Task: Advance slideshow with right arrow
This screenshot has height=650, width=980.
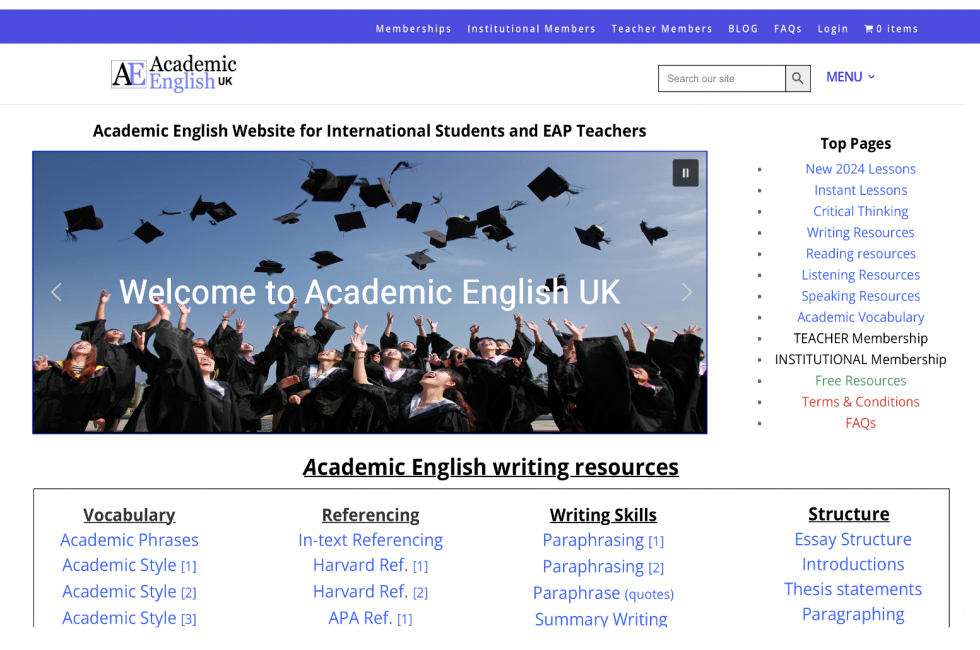Action: tap(687, 292)
